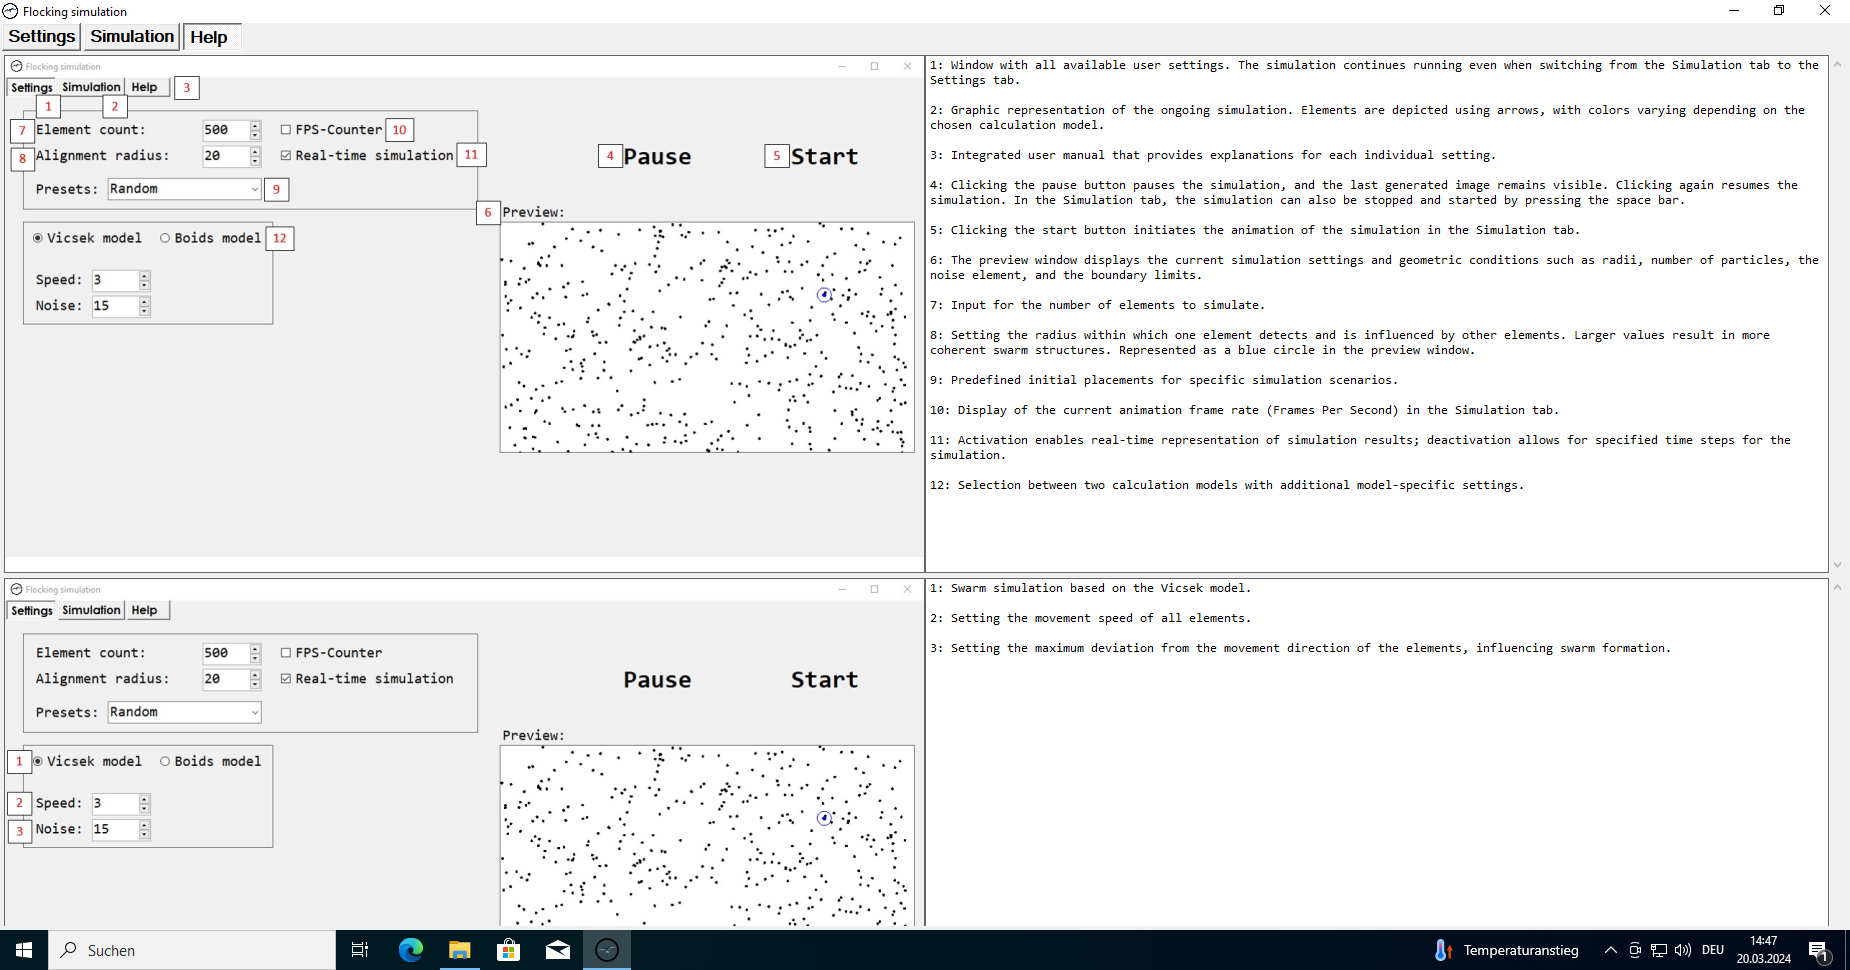Open File Explorer from taskbar
Image resolution: width=1850 pixels, height=970 pixels.
(460, 950)
